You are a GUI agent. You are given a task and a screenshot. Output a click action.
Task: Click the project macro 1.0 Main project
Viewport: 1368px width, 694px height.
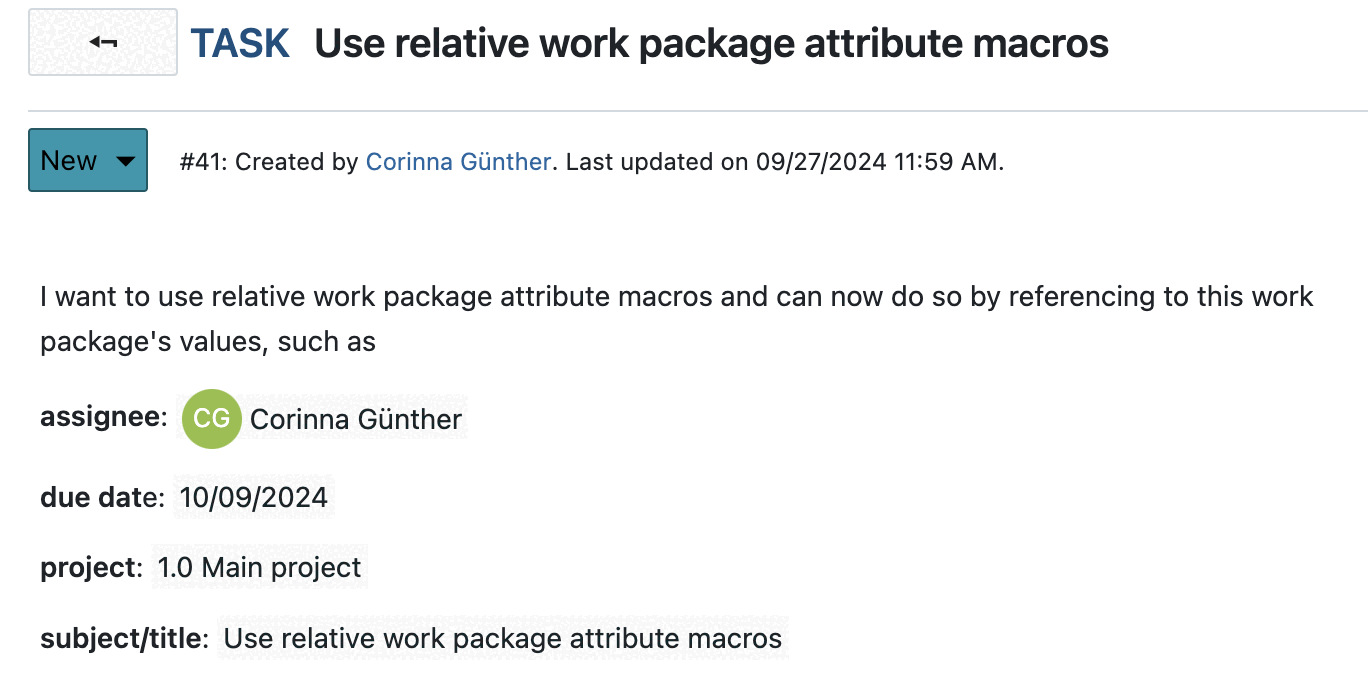click(258, 567)
